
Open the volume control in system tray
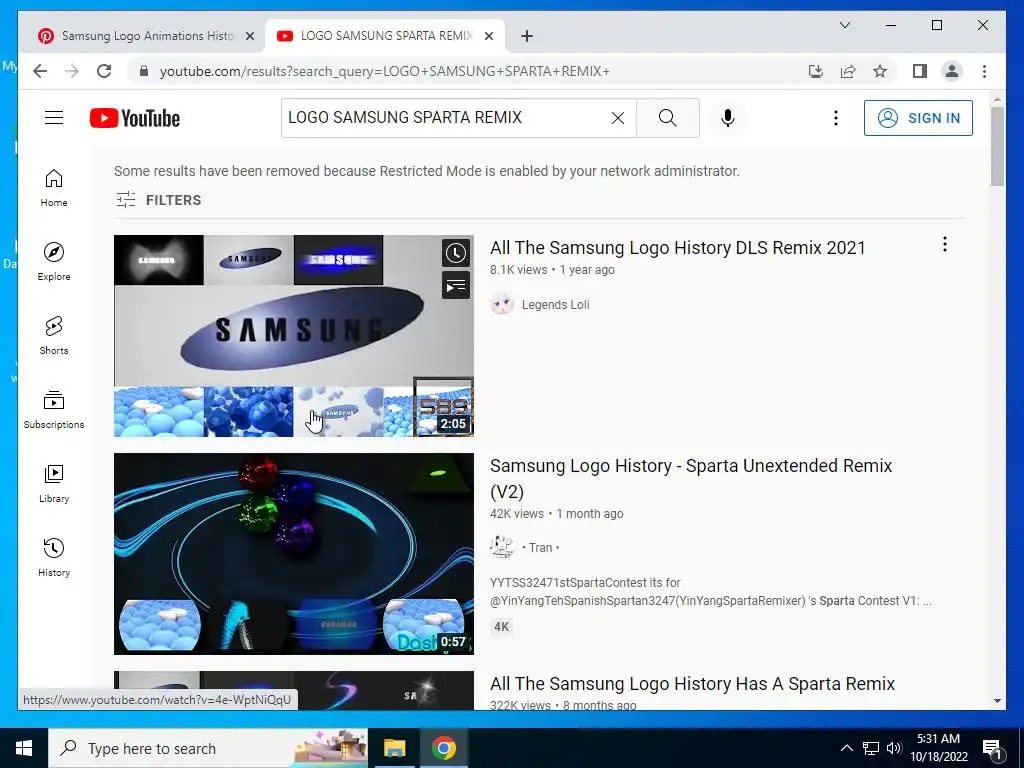click(894, 748)
